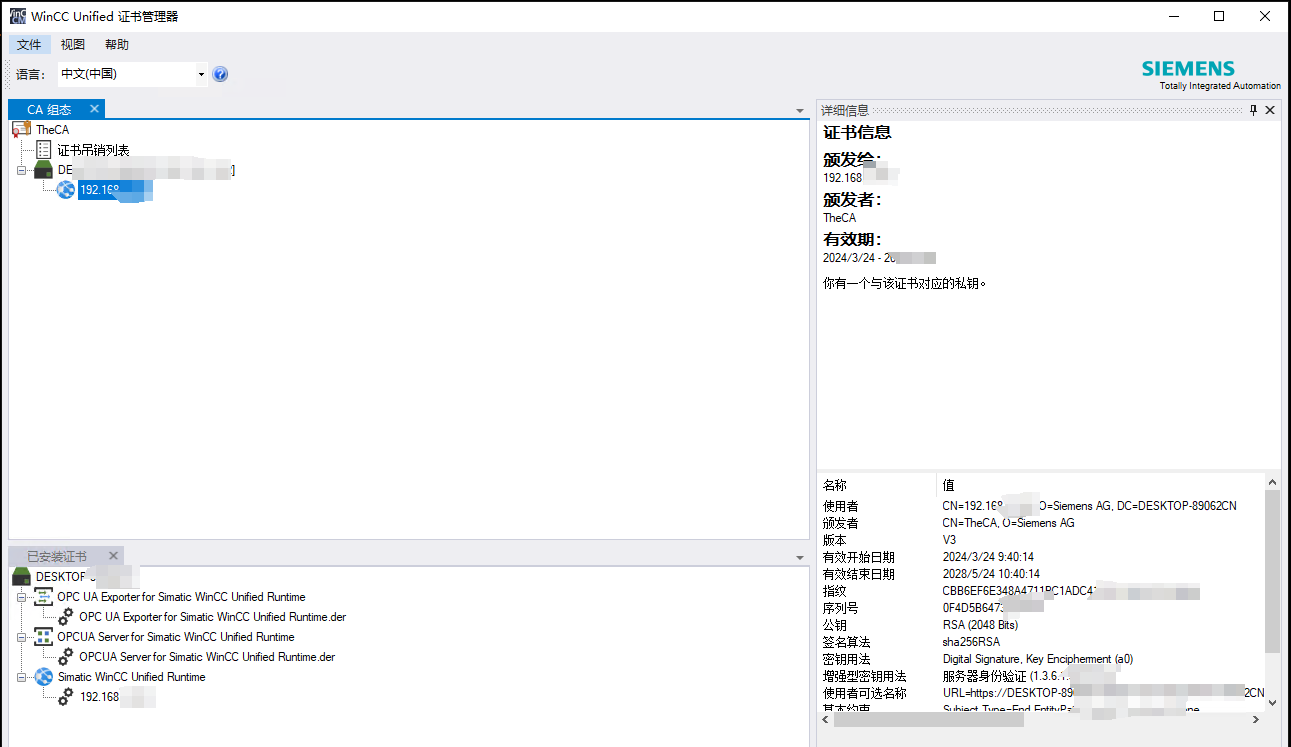
Task: Collapse the OPCUA Server node
Action: pyautogui.click(x=21, y=637)
